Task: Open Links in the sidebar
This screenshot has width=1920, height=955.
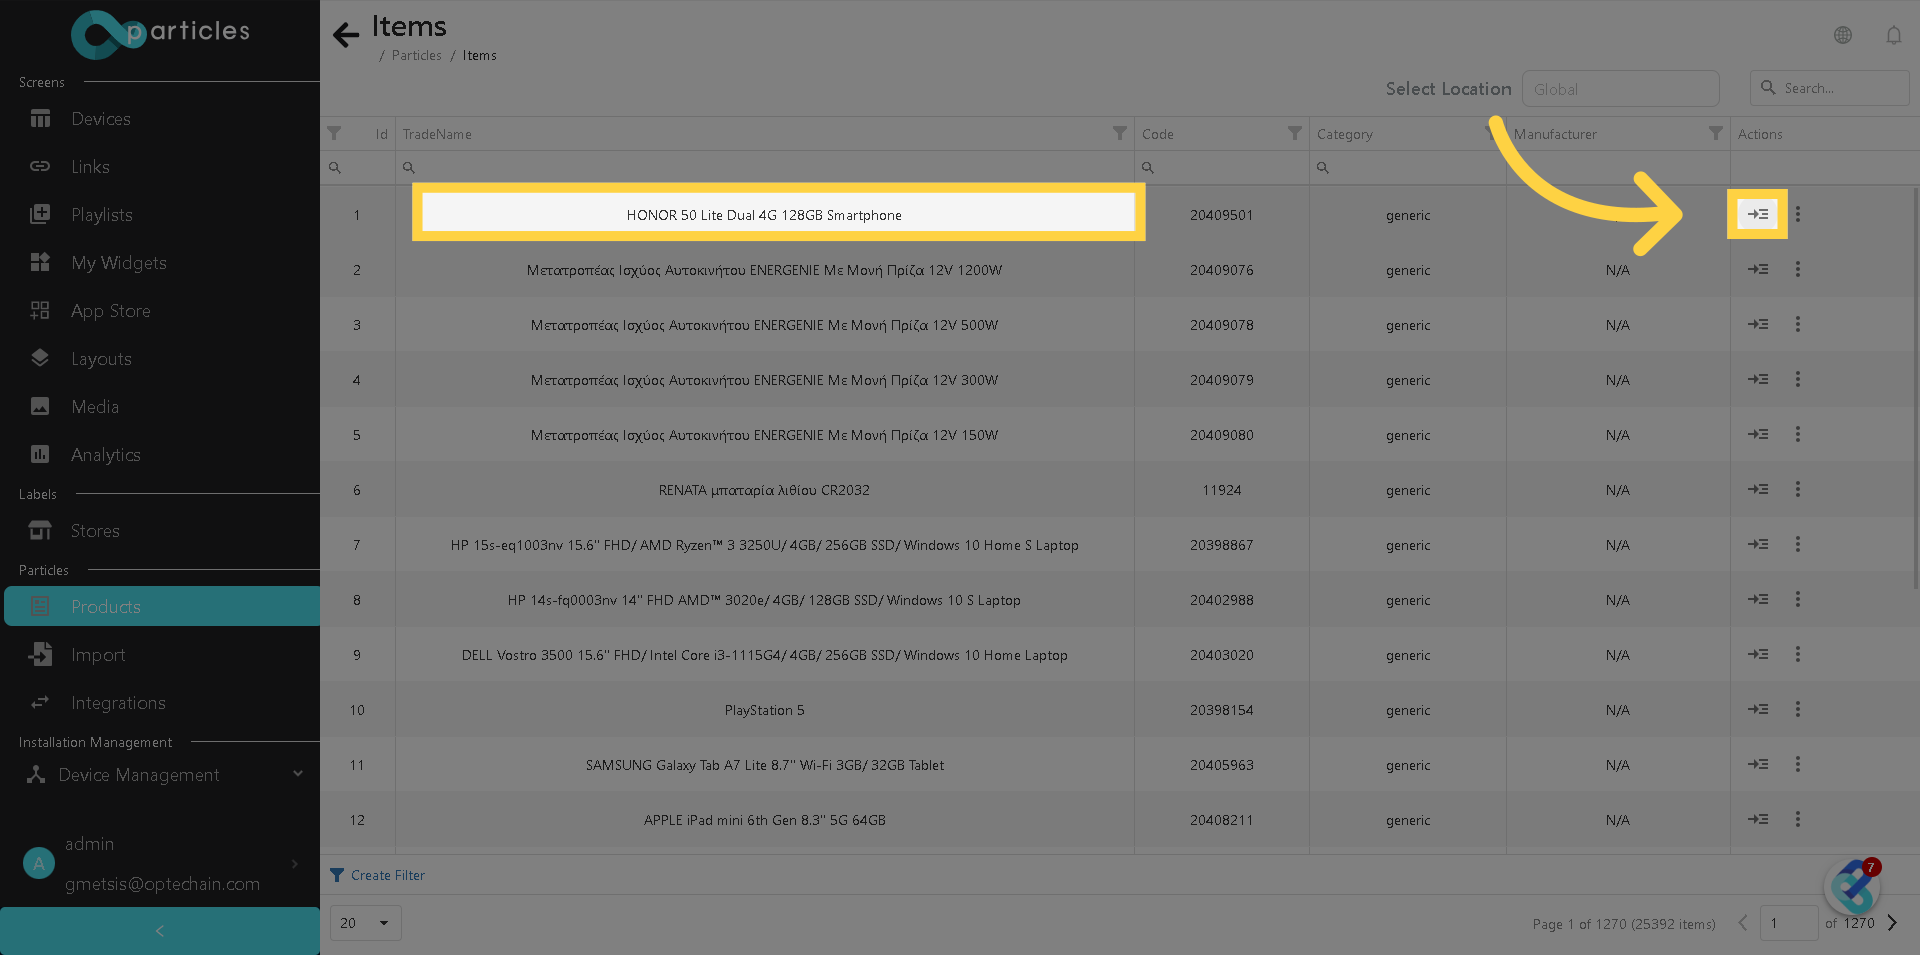Action: click(90, 167)
